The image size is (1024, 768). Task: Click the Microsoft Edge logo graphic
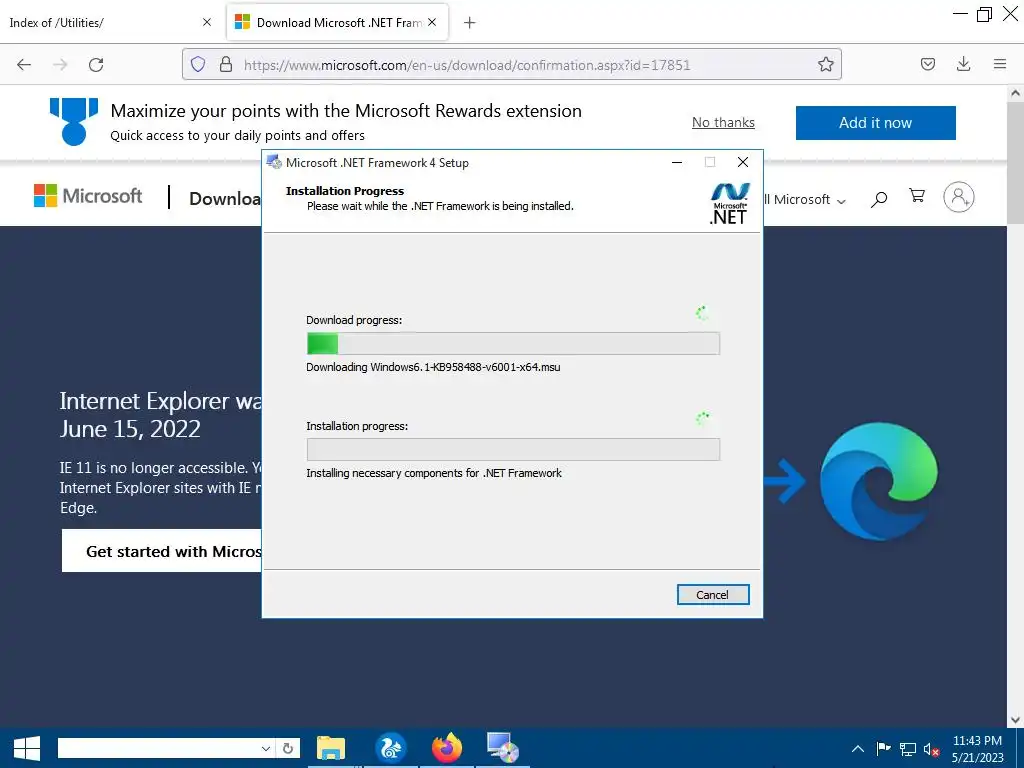878,481
